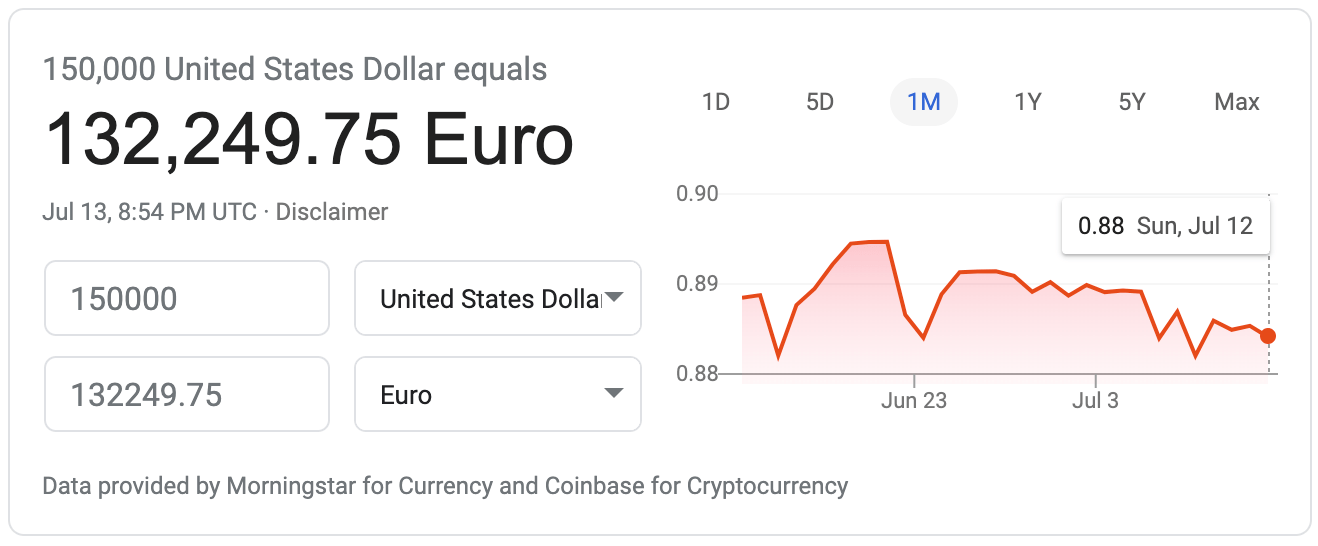The height and width of the screenshot is (546, 1318).
Task: Select the 1D chart range
Action: (716, 102)
